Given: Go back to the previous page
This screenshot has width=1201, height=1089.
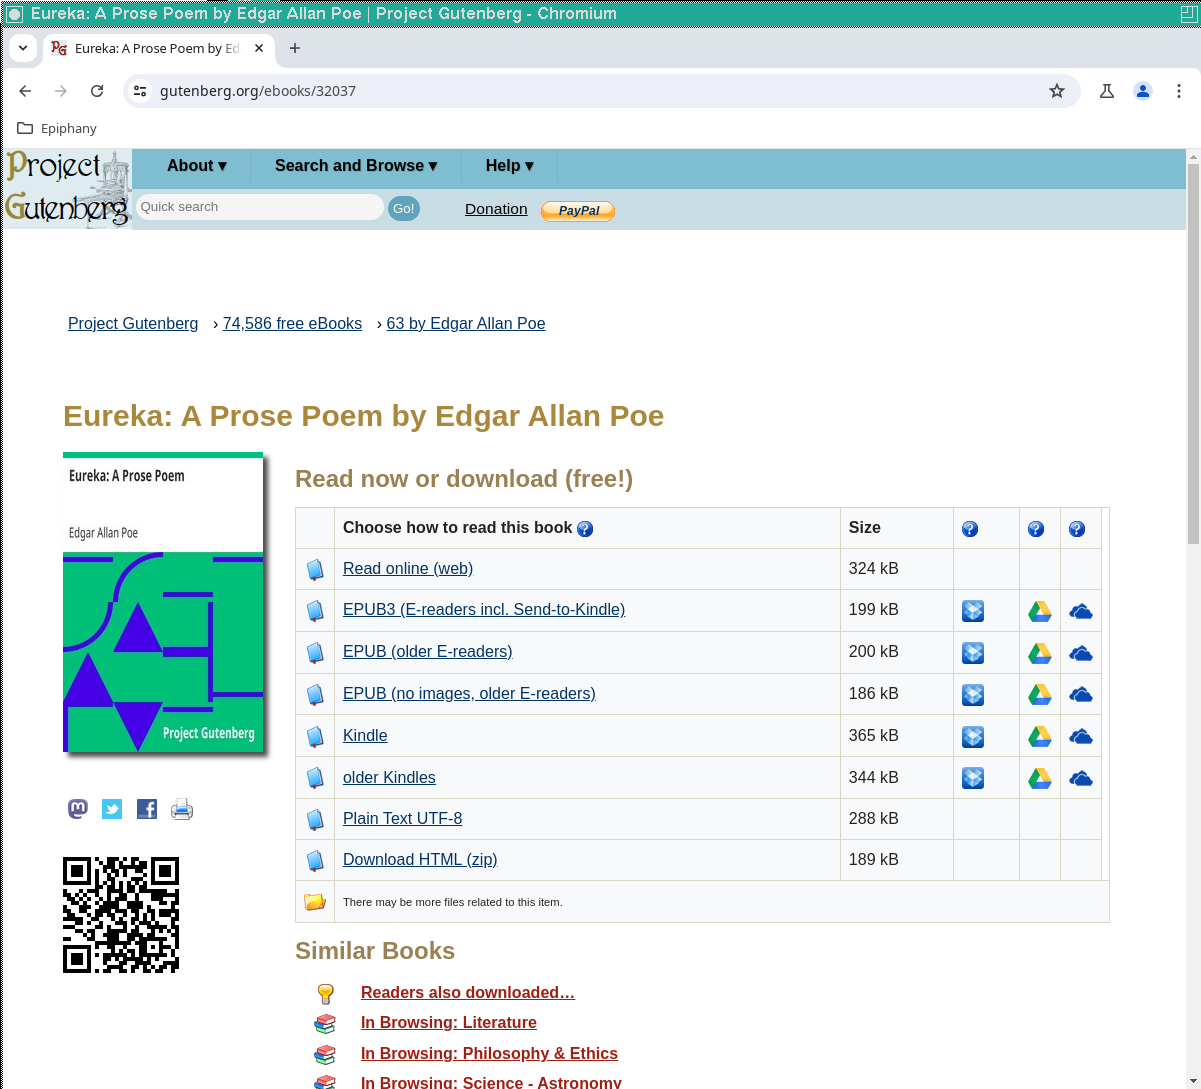Looking at the screenshot, I should click(x=26, y=91).
